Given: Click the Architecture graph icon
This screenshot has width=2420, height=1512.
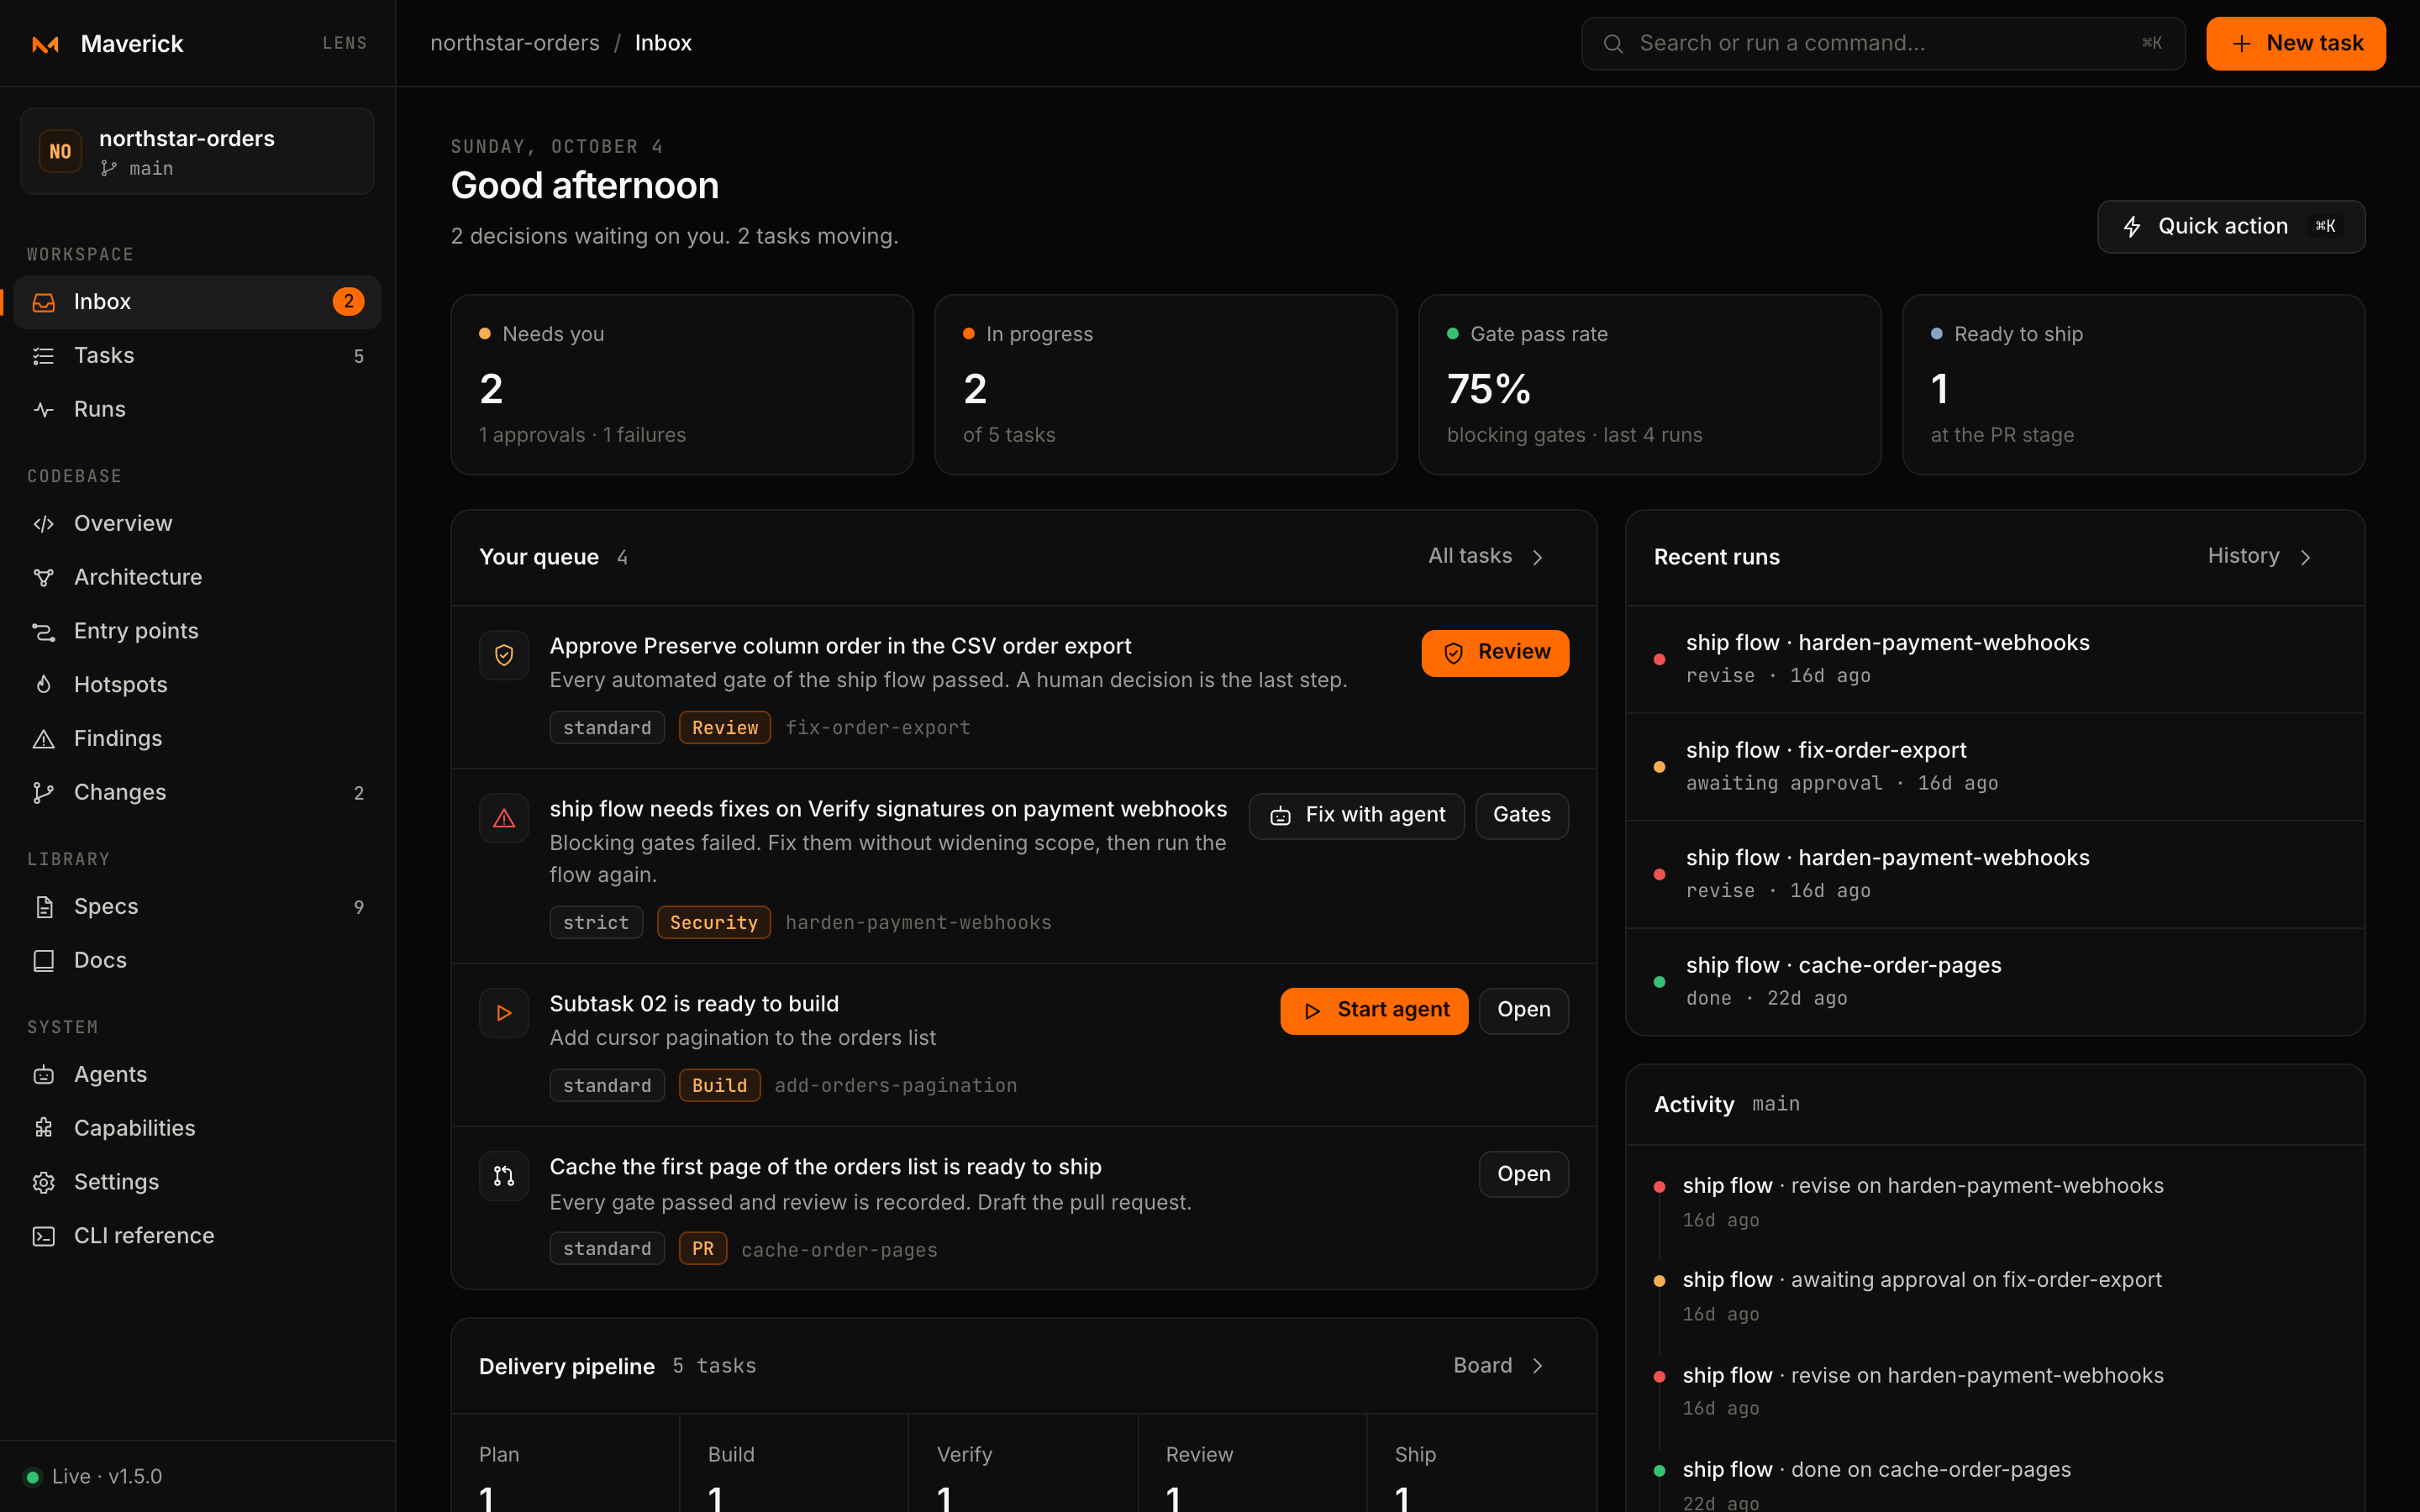Looking at the screenshot, I should click(x=43, y=578).
